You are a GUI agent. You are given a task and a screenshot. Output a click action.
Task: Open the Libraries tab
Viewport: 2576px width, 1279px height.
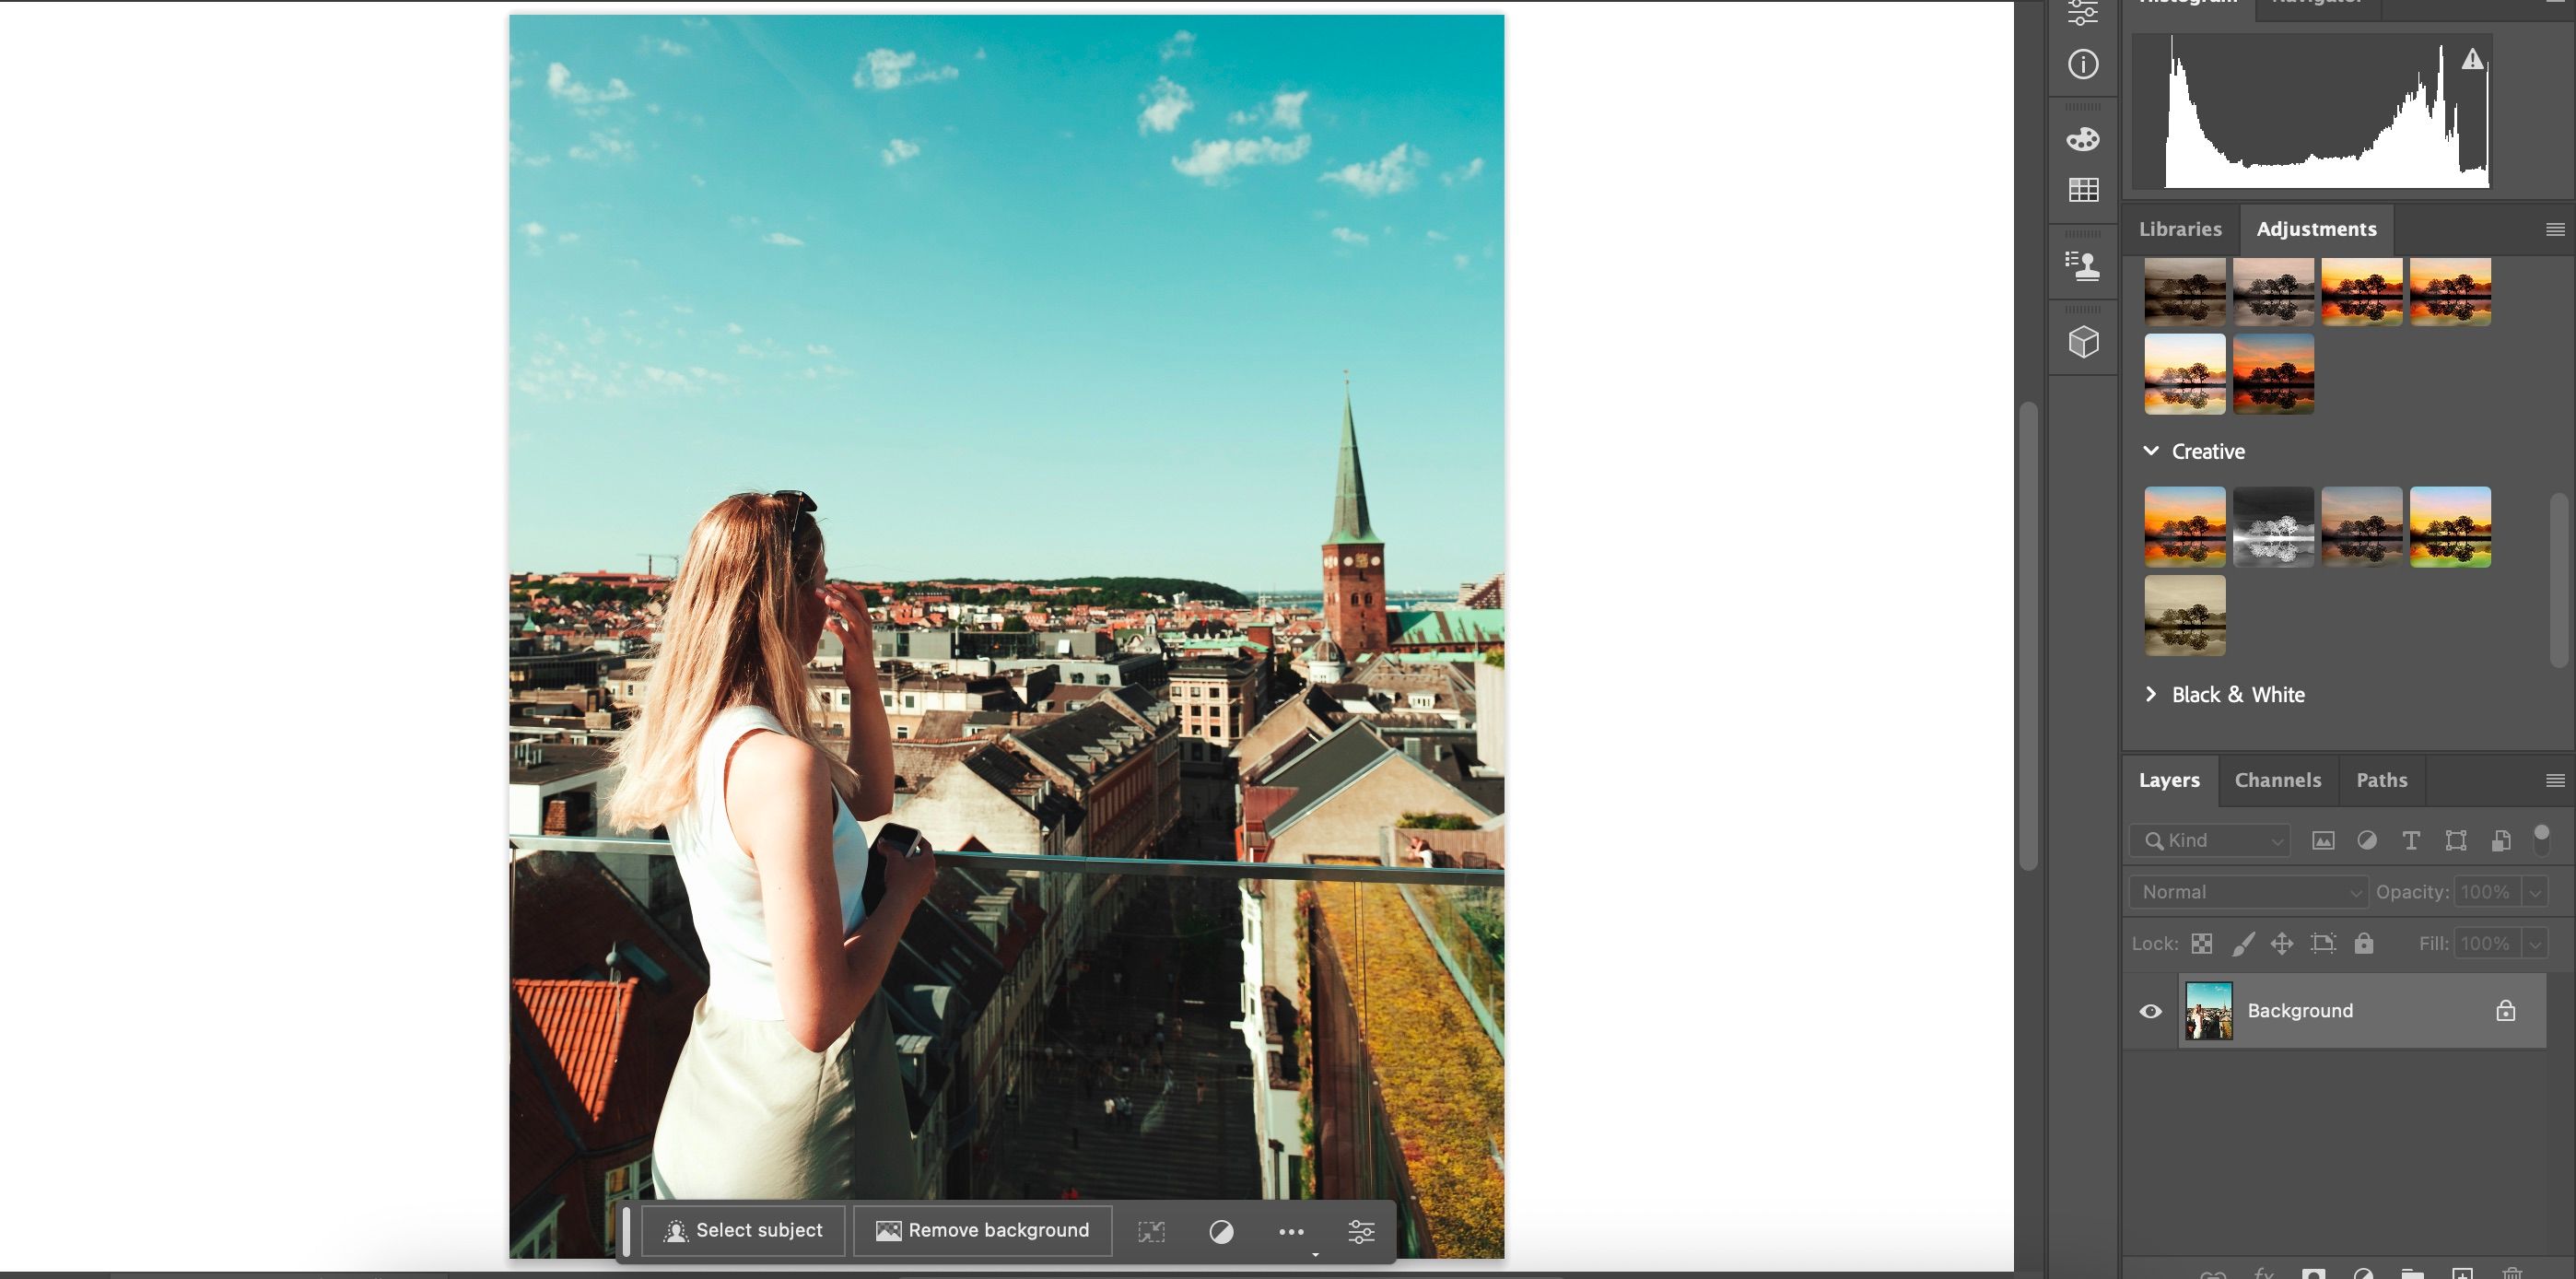2180,229
